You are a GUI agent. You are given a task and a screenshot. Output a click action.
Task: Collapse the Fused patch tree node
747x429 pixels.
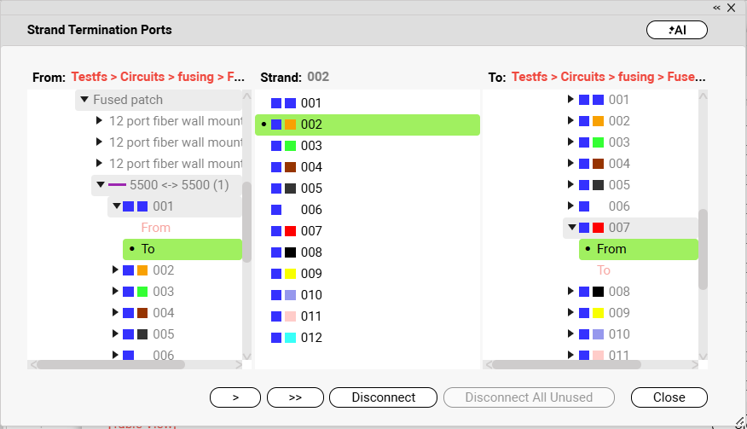tap(84, 99)
